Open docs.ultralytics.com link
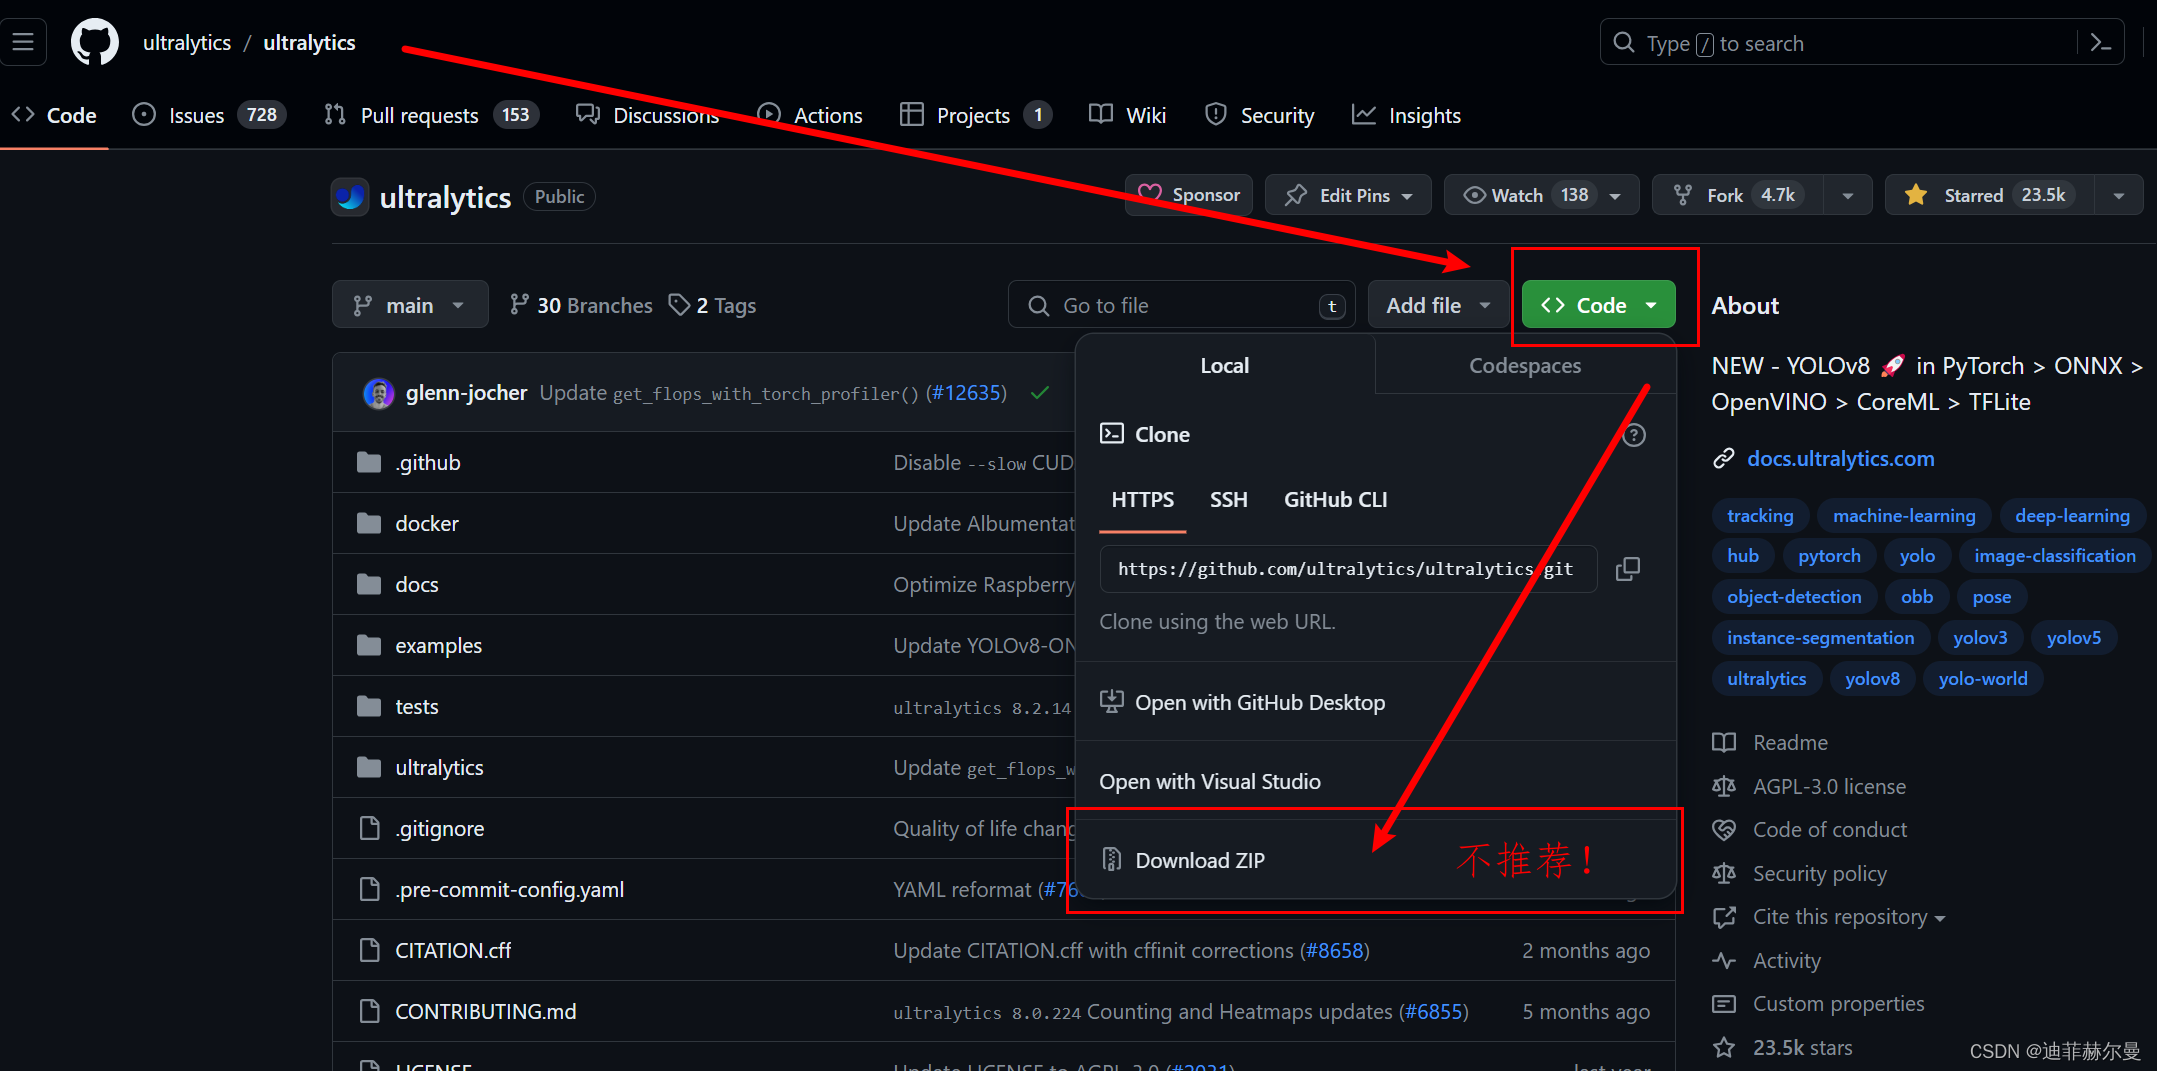 pos(1840,458)
